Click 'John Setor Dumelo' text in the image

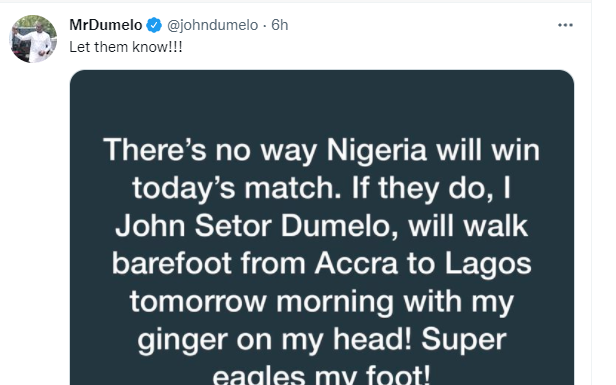click(x=256, y=227)
